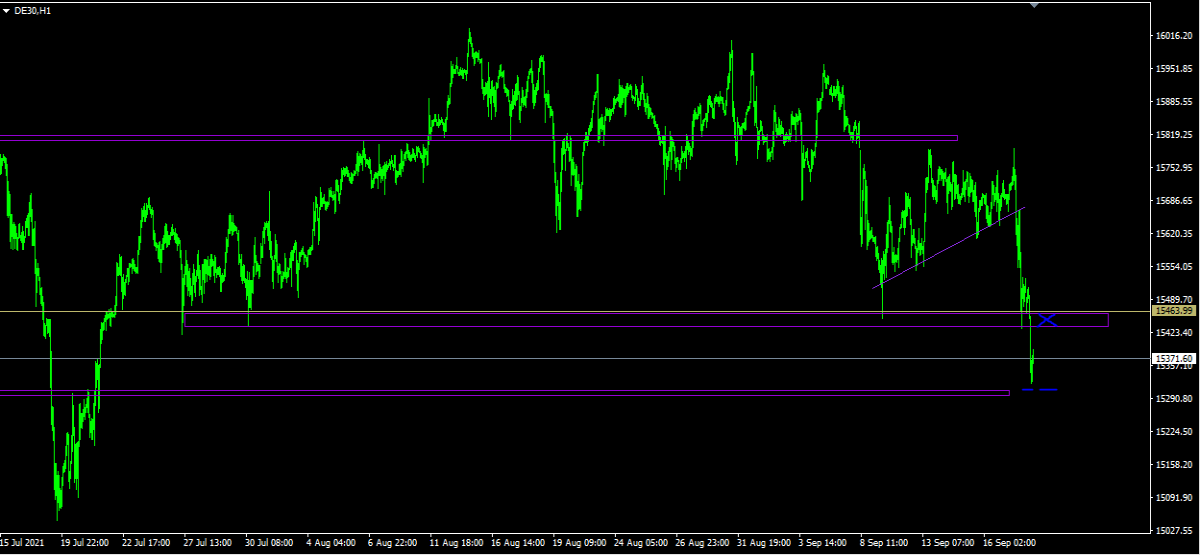Click the 15819.25 price axis label

[1174, 135]
